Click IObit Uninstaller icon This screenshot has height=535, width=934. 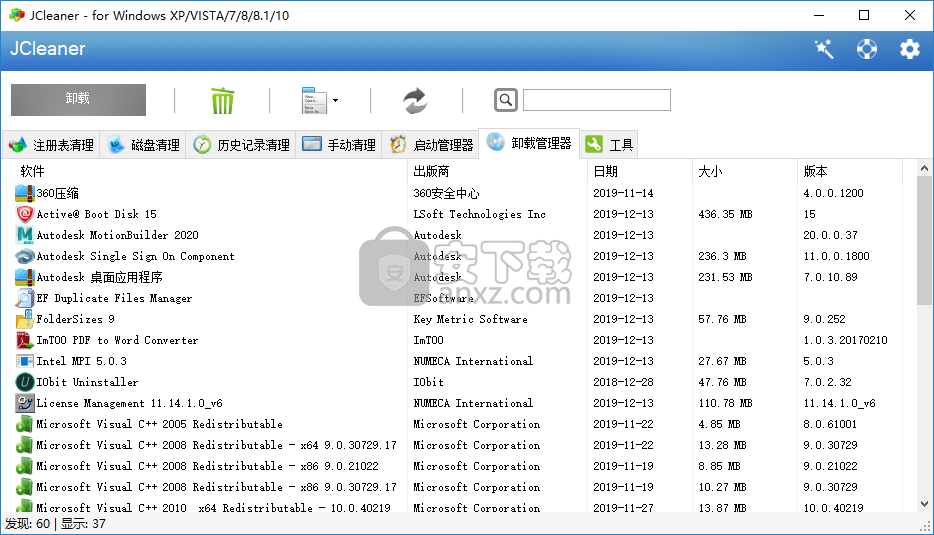[x=24, y=382]
